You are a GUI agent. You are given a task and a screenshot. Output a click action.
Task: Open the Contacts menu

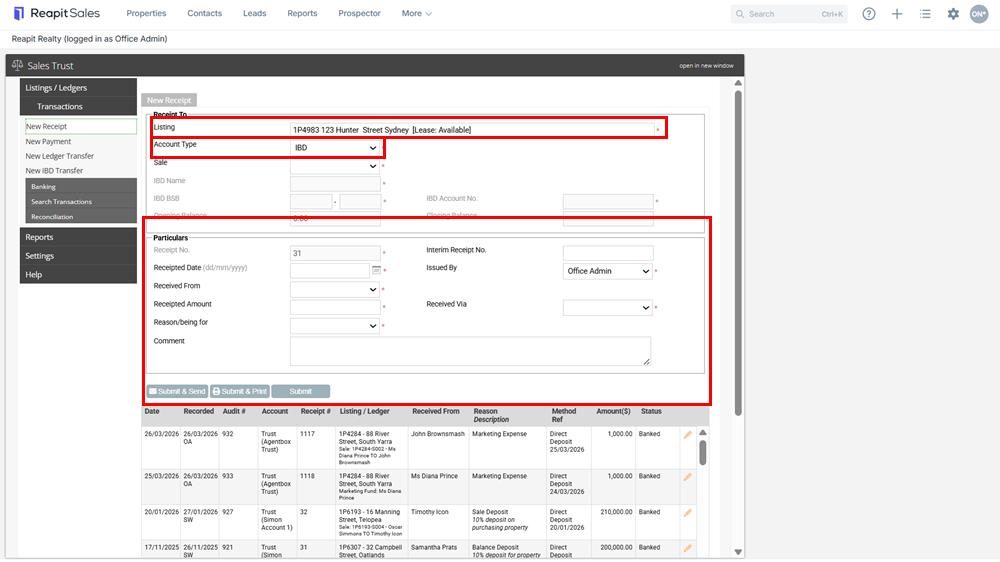[x=204, y=13]
